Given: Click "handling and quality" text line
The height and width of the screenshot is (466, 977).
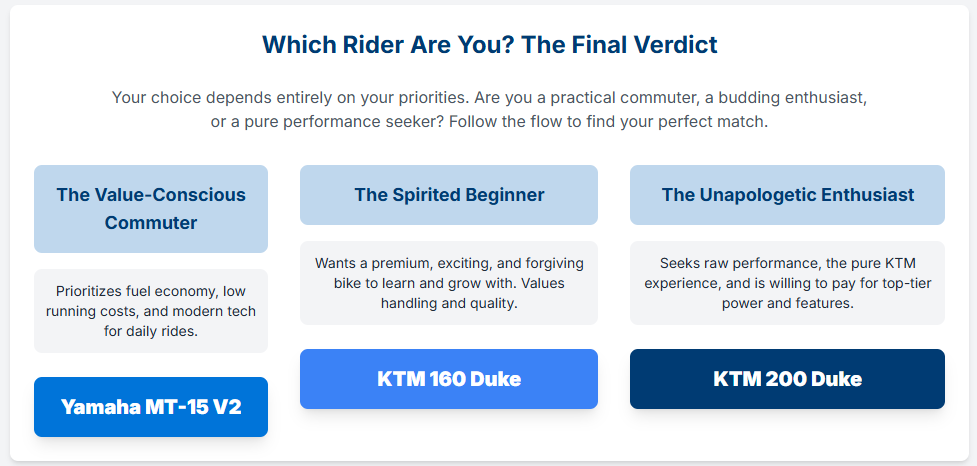Looking at the screenshot, I should click(449, 303).
